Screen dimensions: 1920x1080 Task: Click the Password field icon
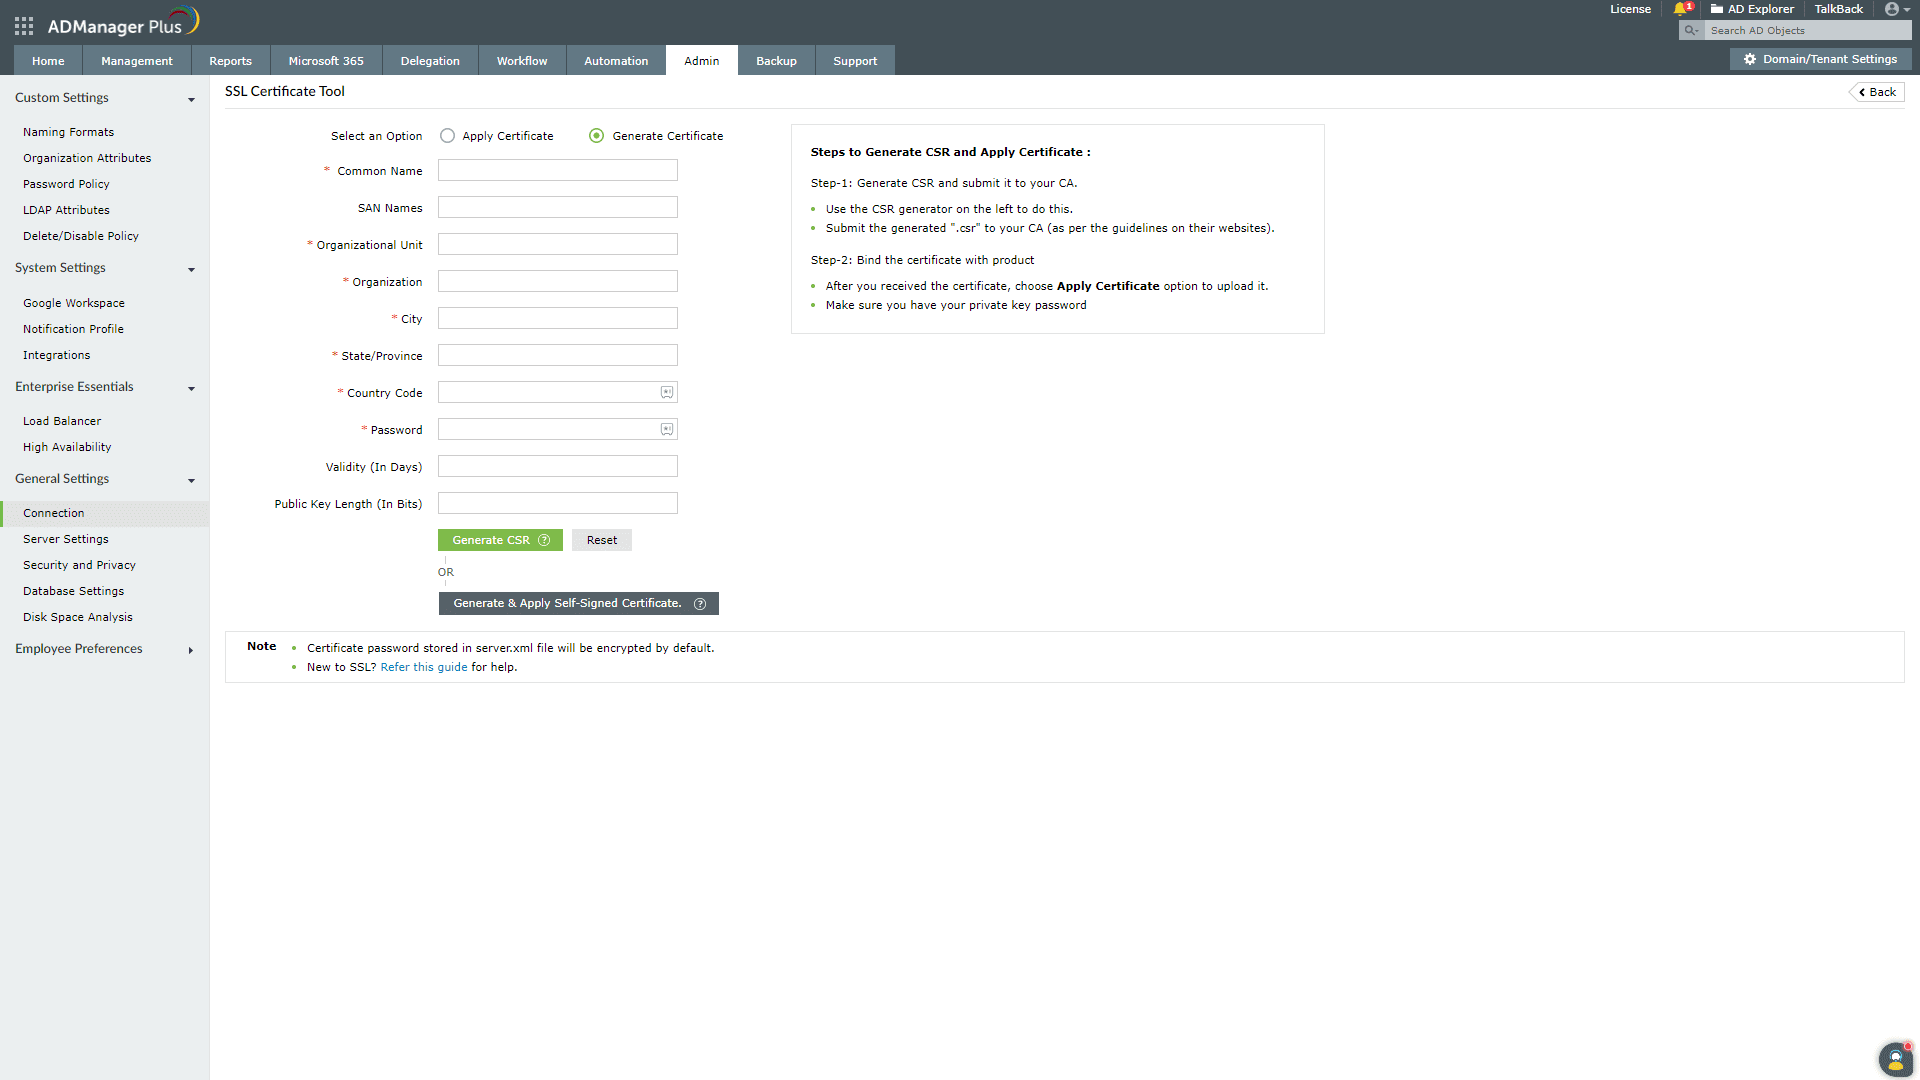click(667, 430)
